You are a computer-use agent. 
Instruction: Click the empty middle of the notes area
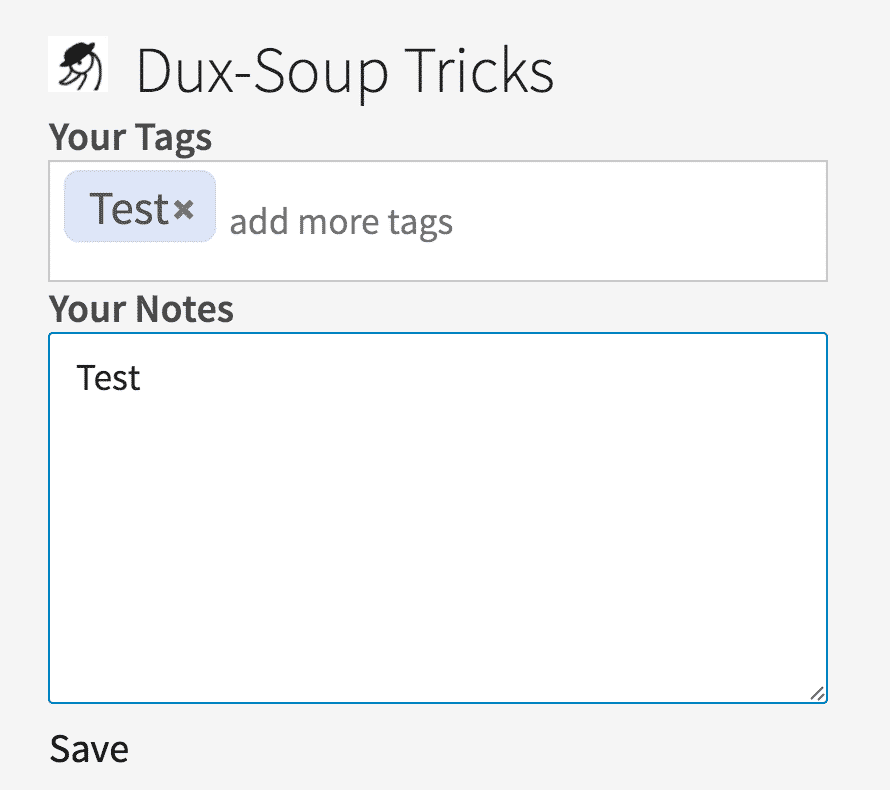click(x=438, y=539)
